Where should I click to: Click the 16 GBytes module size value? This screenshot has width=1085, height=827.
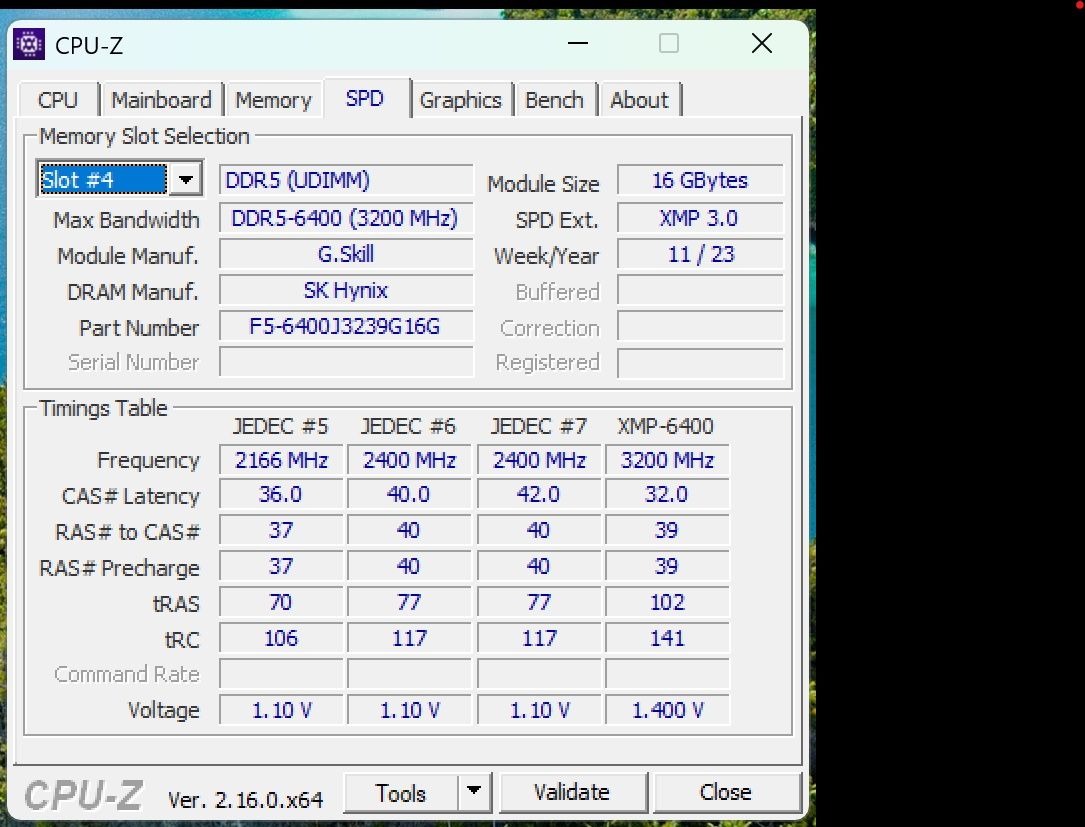coord(700,181)
